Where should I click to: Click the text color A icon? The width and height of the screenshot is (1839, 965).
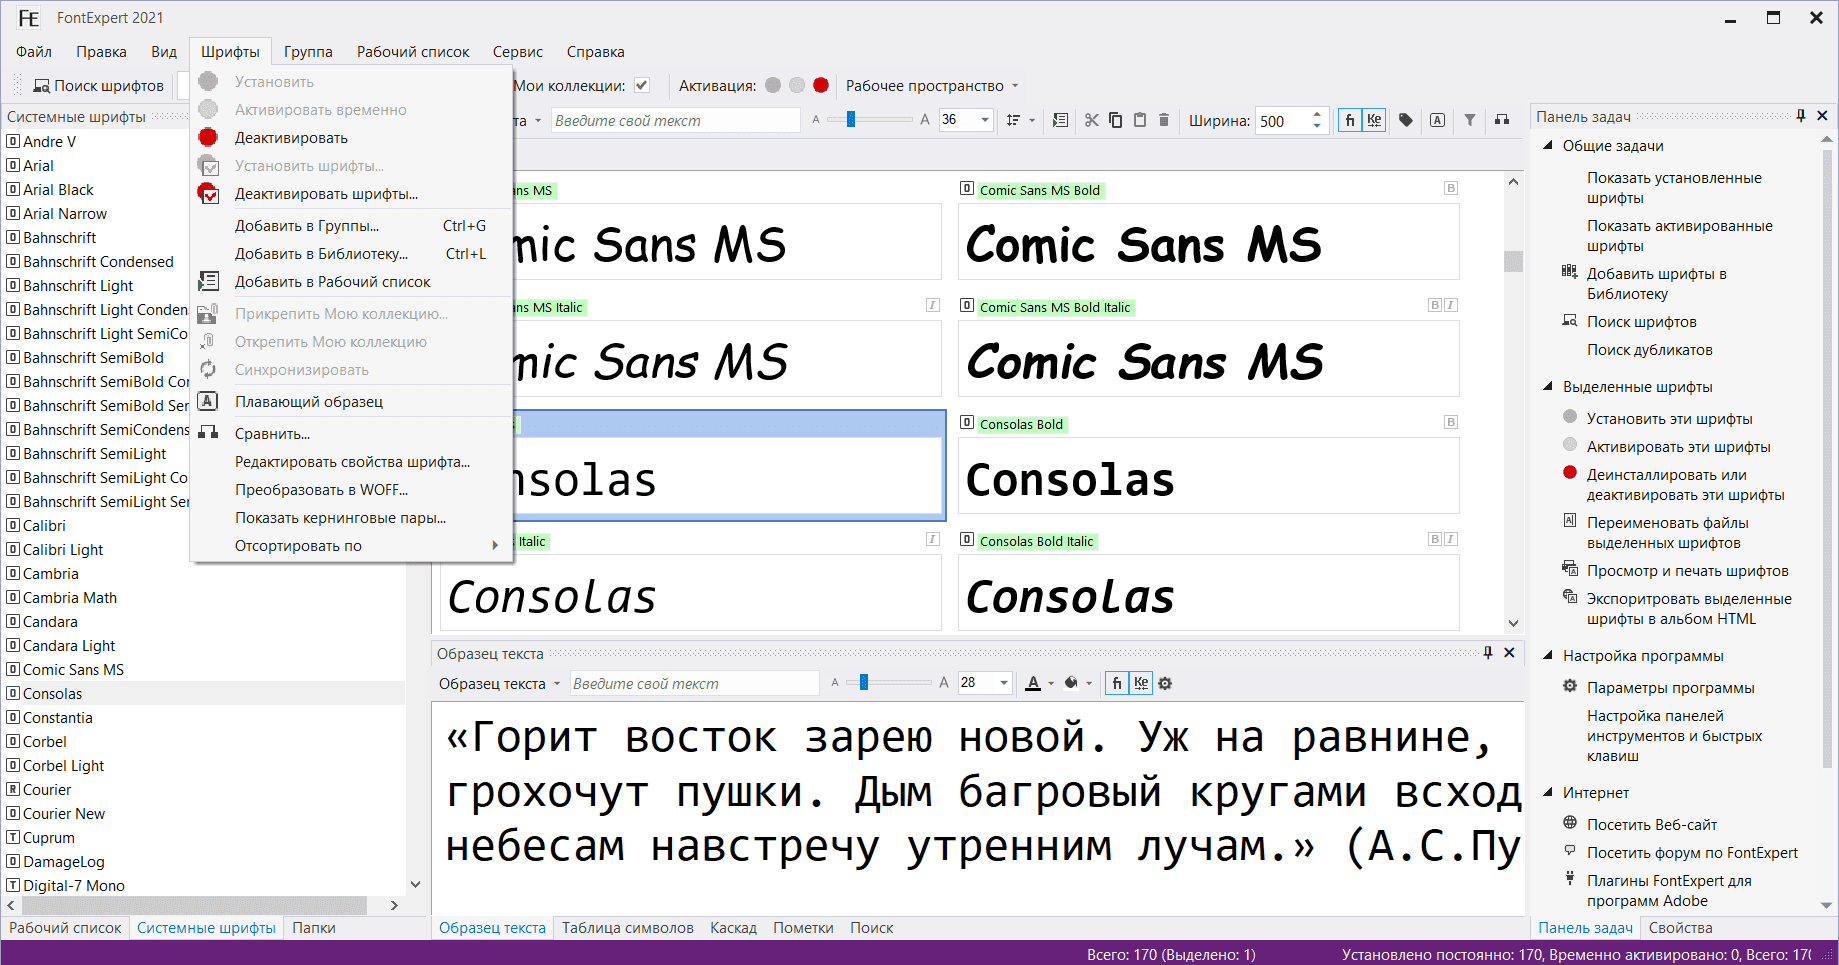click(1033, 684)
